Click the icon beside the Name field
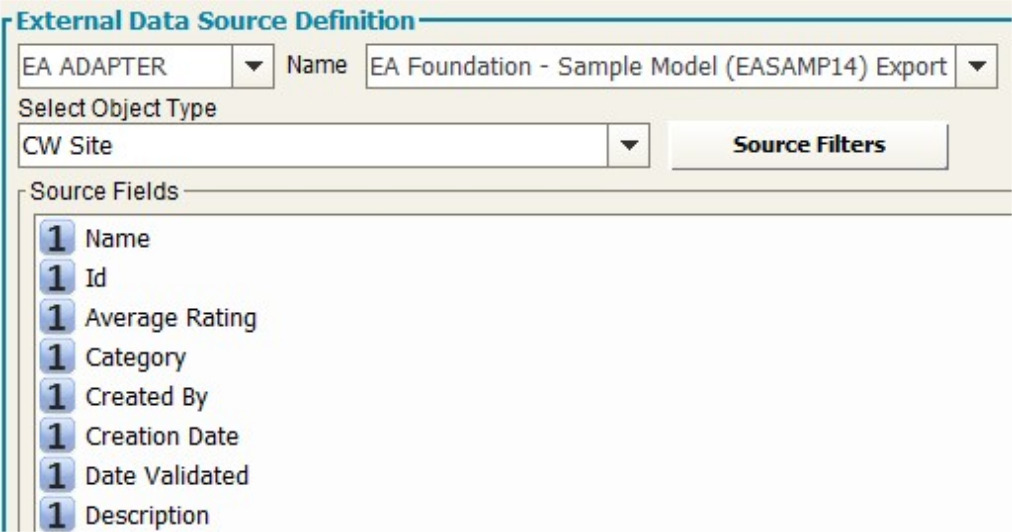Viewport: 1012px width, 532px height. point(58,239)
